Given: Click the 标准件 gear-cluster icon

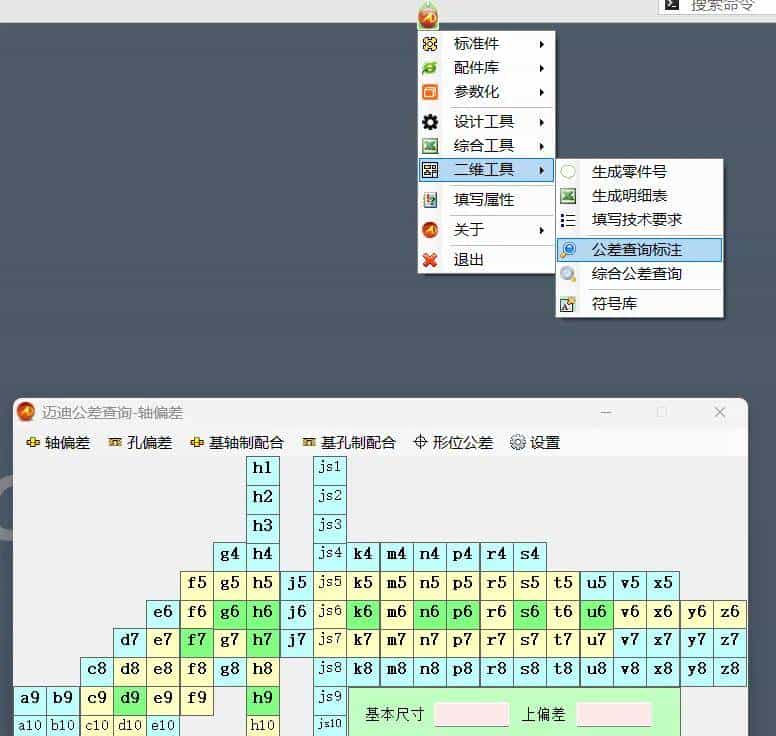Looking at the screenshot, I should coord(430,44).
